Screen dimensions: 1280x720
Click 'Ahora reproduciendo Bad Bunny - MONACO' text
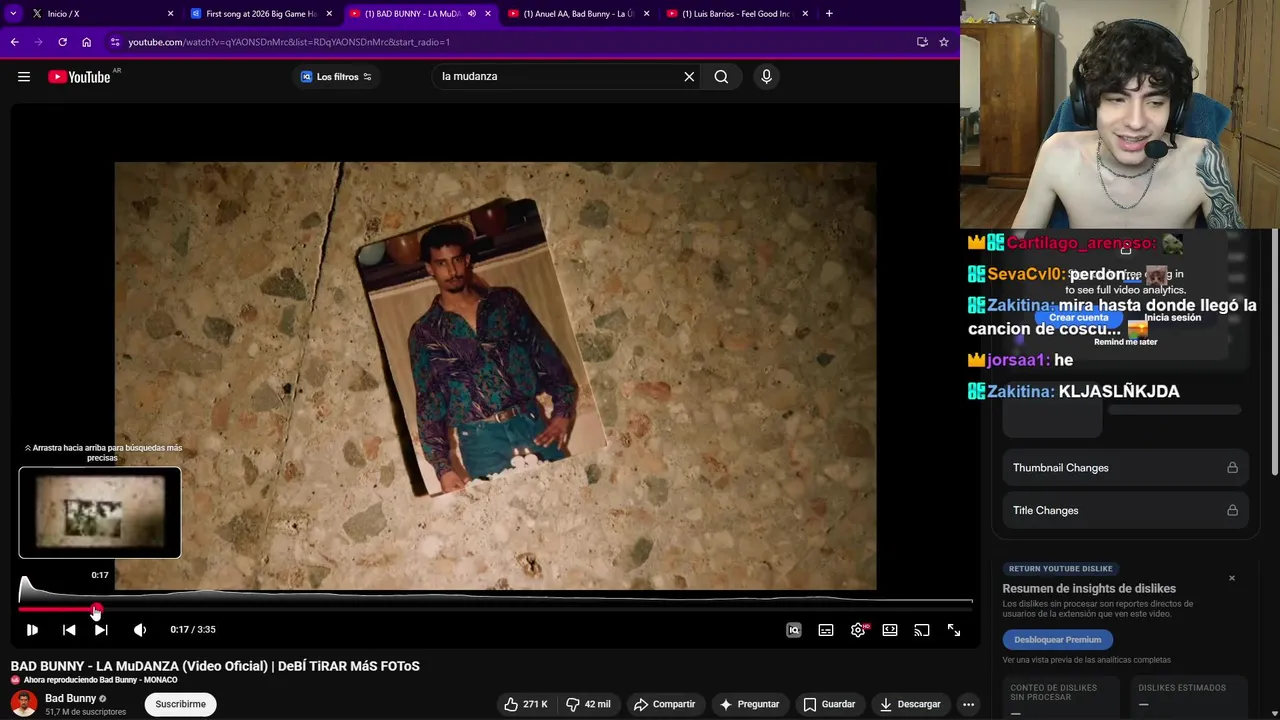100,680
